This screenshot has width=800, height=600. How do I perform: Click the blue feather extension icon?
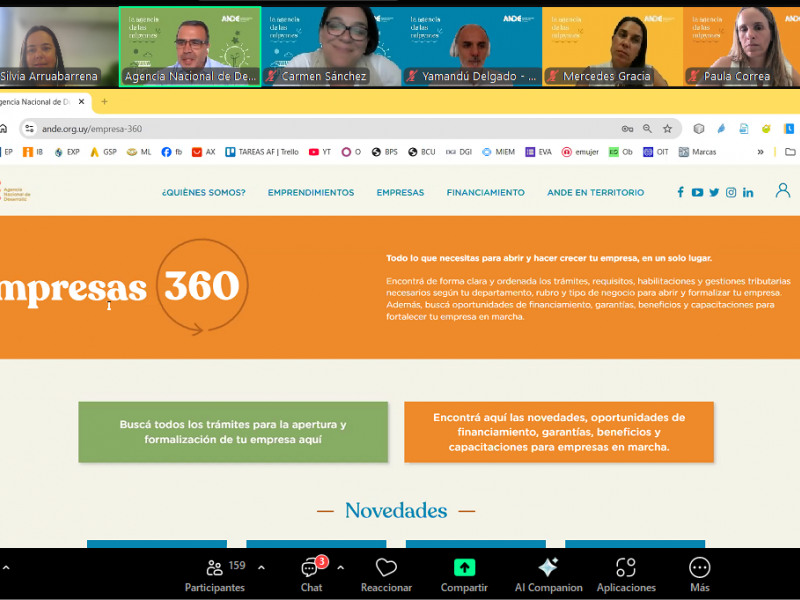click(x=721, y=129)
